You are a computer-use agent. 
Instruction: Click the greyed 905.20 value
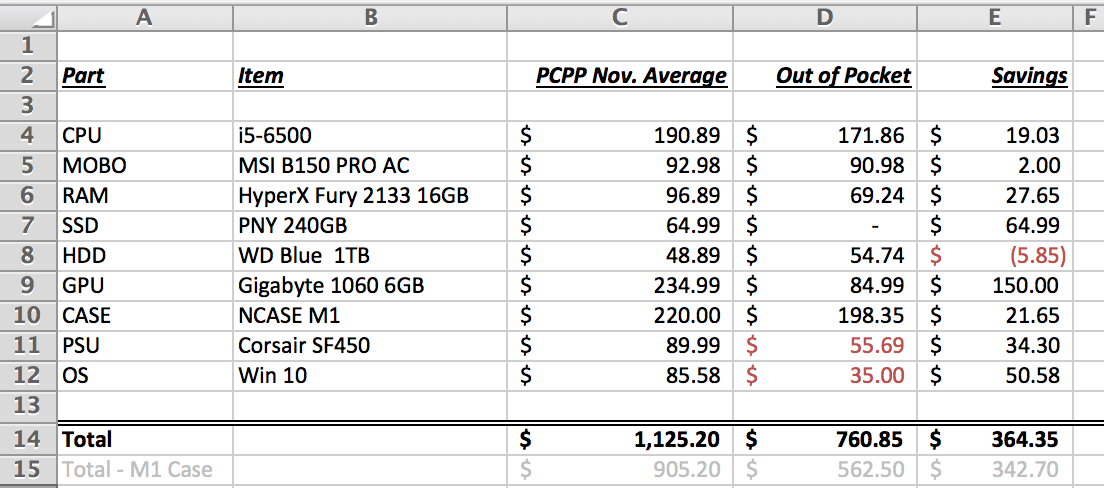point(686,469)
